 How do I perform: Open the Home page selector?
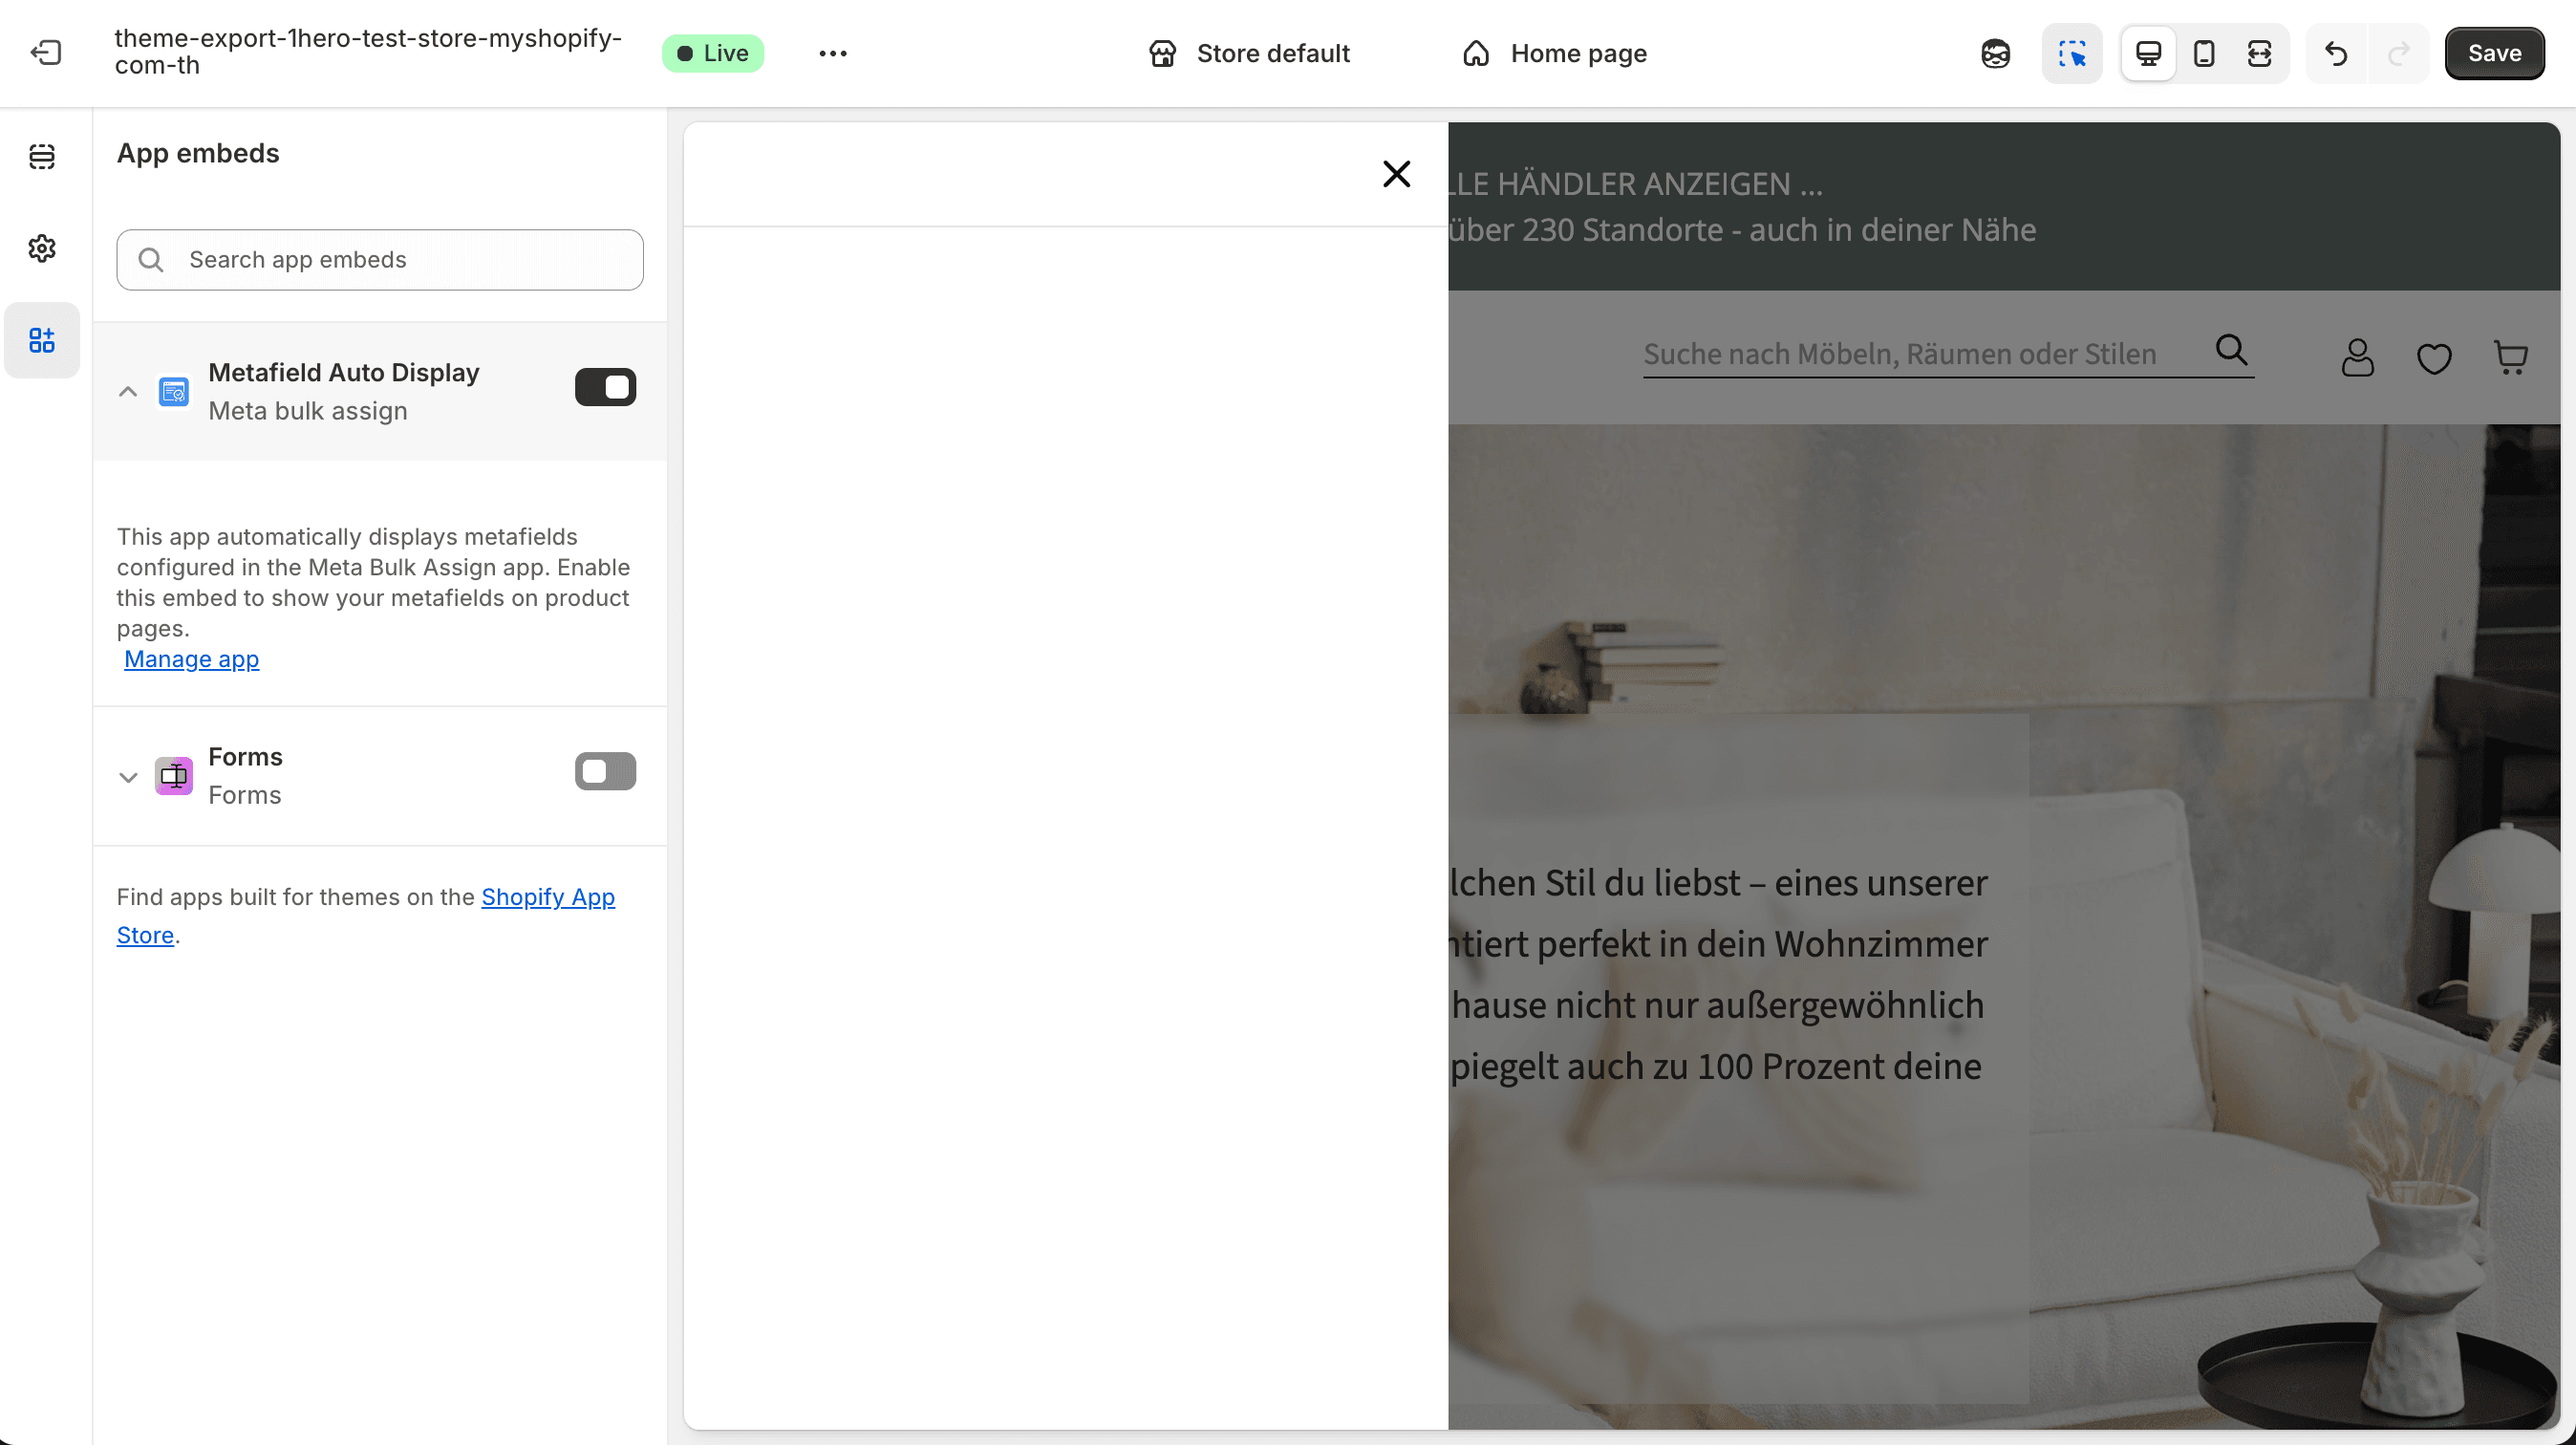tap(1553, 53)
